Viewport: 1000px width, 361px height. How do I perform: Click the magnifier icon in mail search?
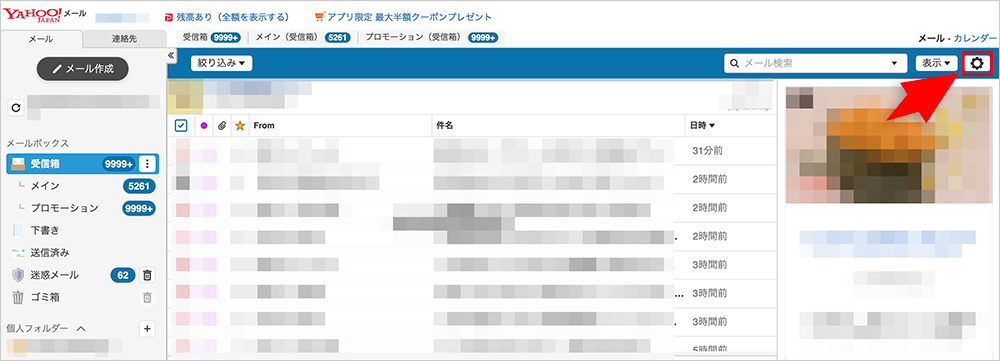pyautogui.click(x=735, y=63)
